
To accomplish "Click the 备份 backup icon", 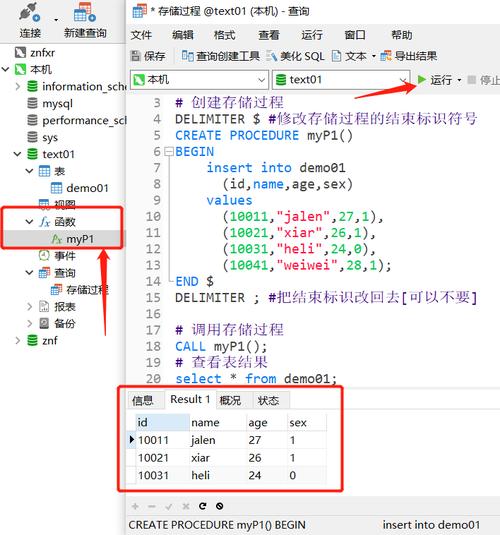I will point(44,323).
